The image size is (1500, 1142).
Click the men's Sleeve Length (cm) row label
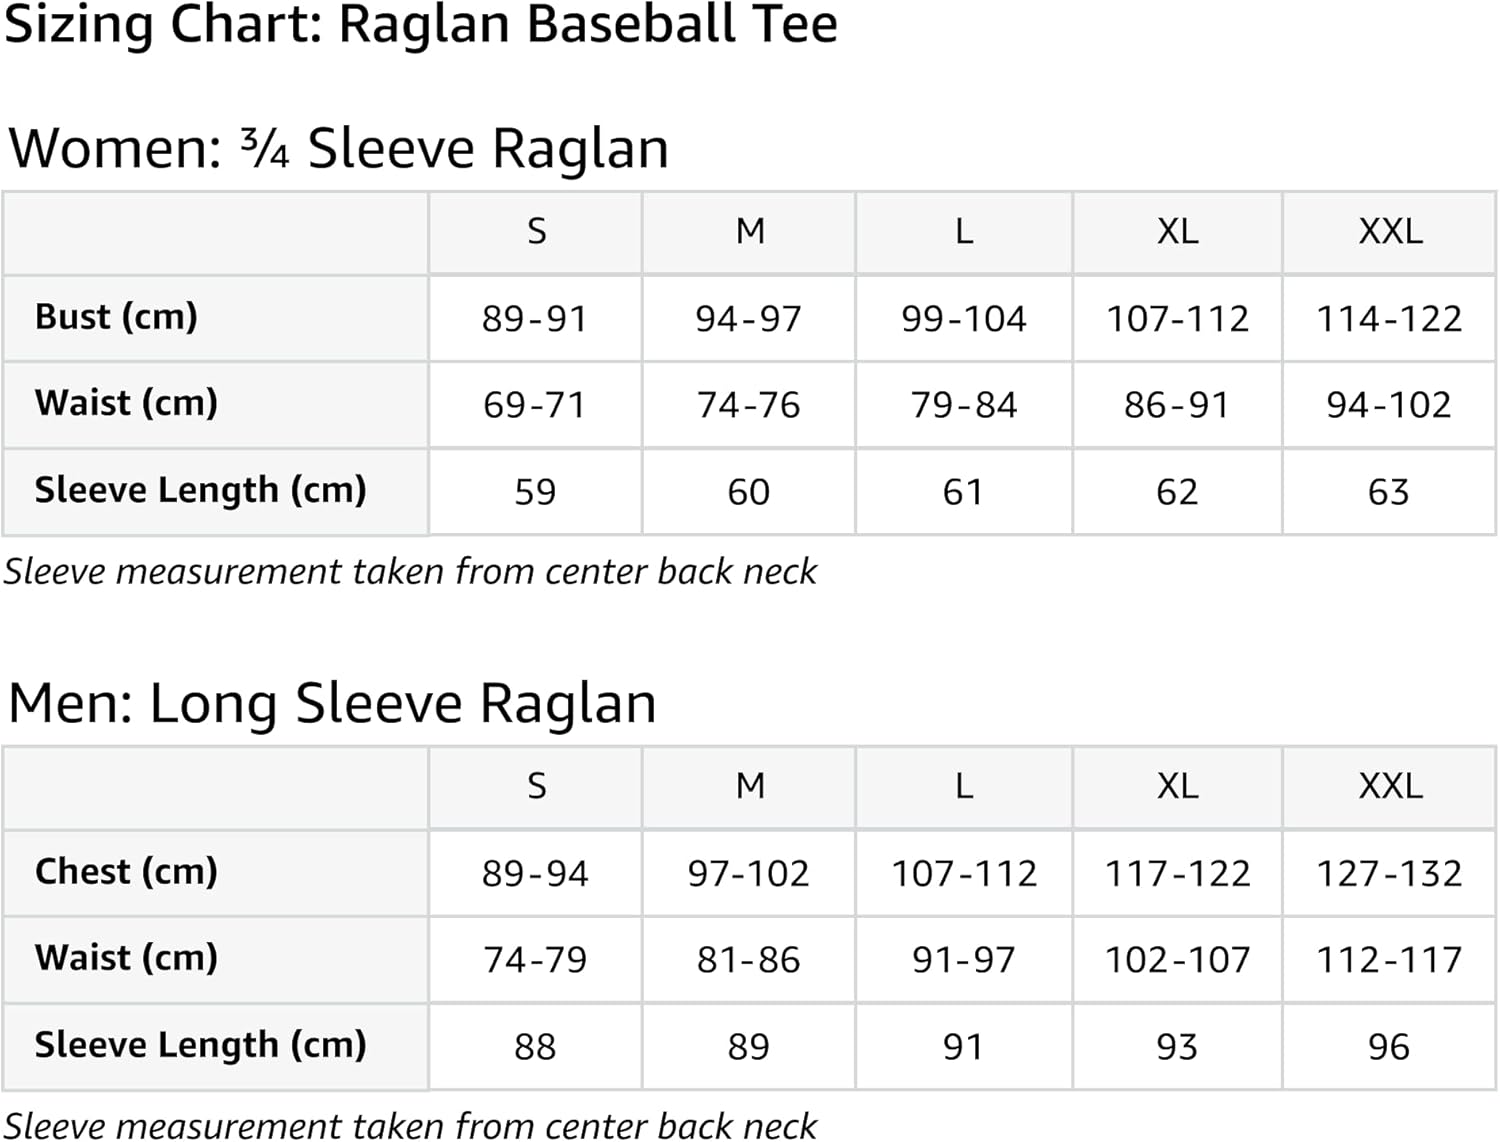pos(200,1045)
